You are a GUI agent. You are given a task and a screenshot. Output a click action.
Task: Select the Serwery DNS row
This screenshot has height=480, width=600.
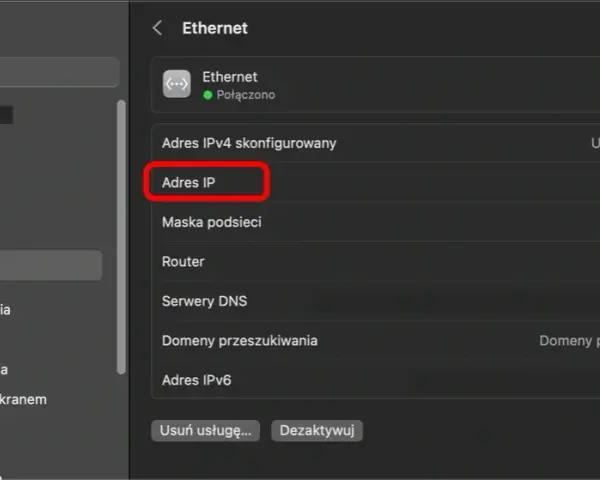click(x=376, y=301)
